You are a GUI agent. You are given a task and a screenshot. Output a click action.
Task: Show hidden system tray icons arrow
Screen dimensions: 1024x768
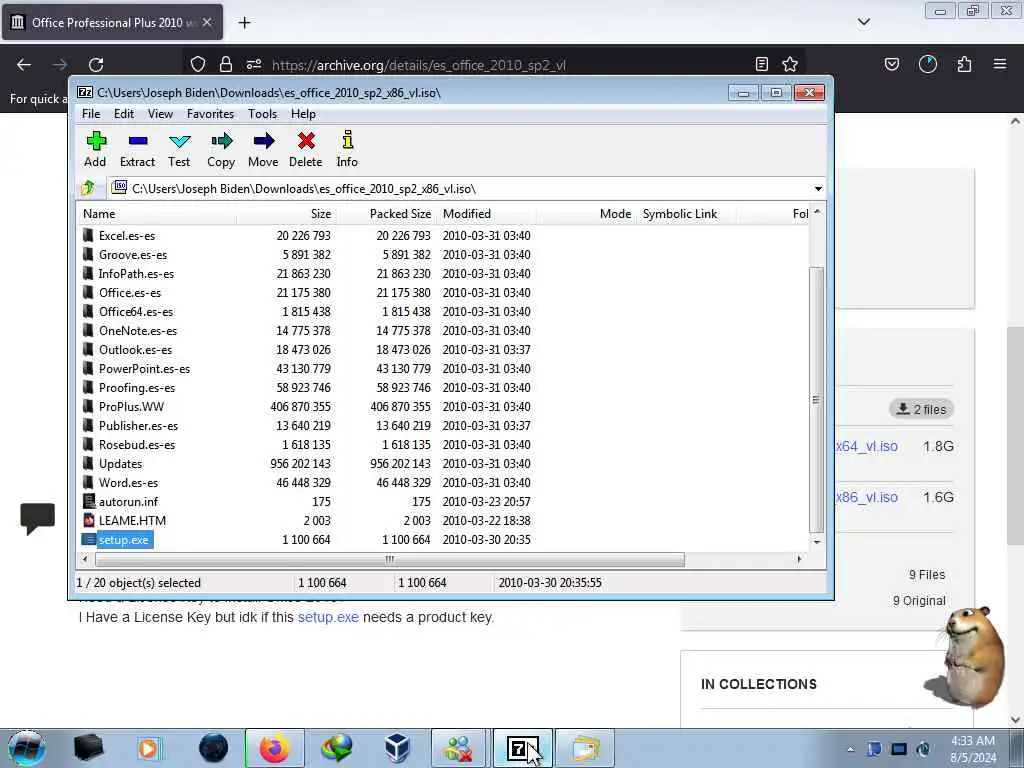coord(850,749)
